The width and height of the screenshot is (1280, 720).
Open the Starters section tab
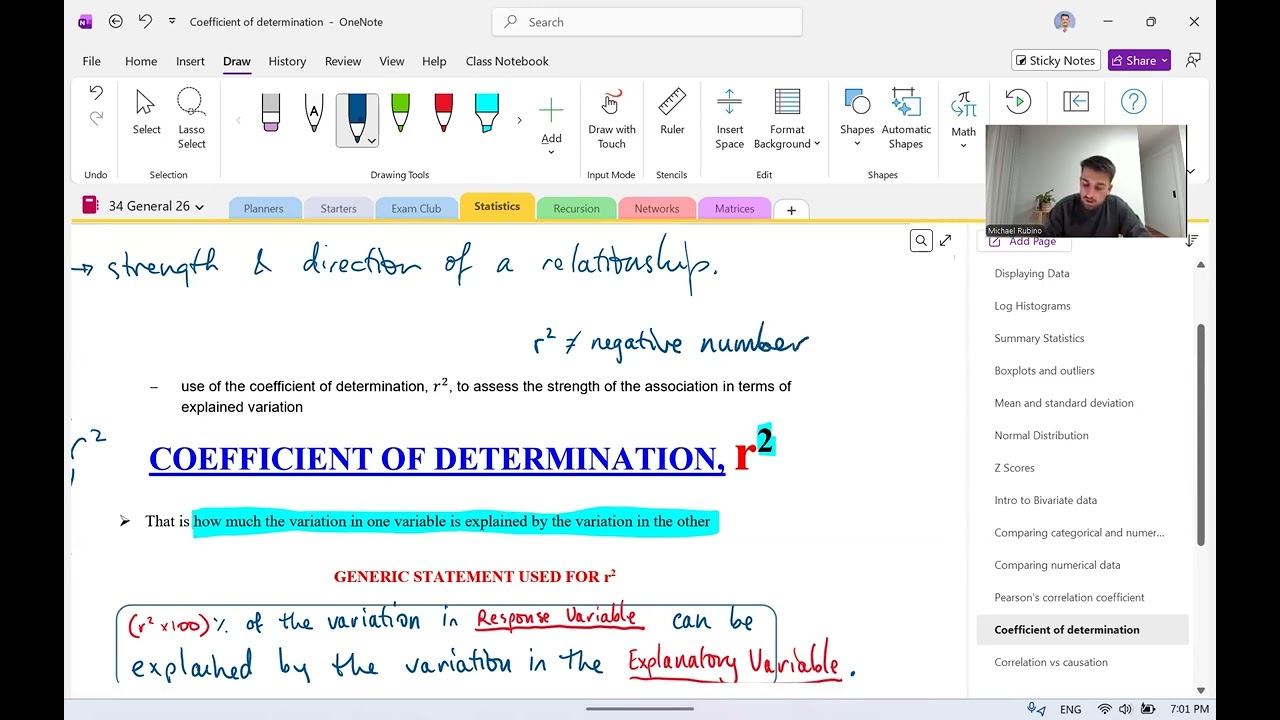pos(338,209)
